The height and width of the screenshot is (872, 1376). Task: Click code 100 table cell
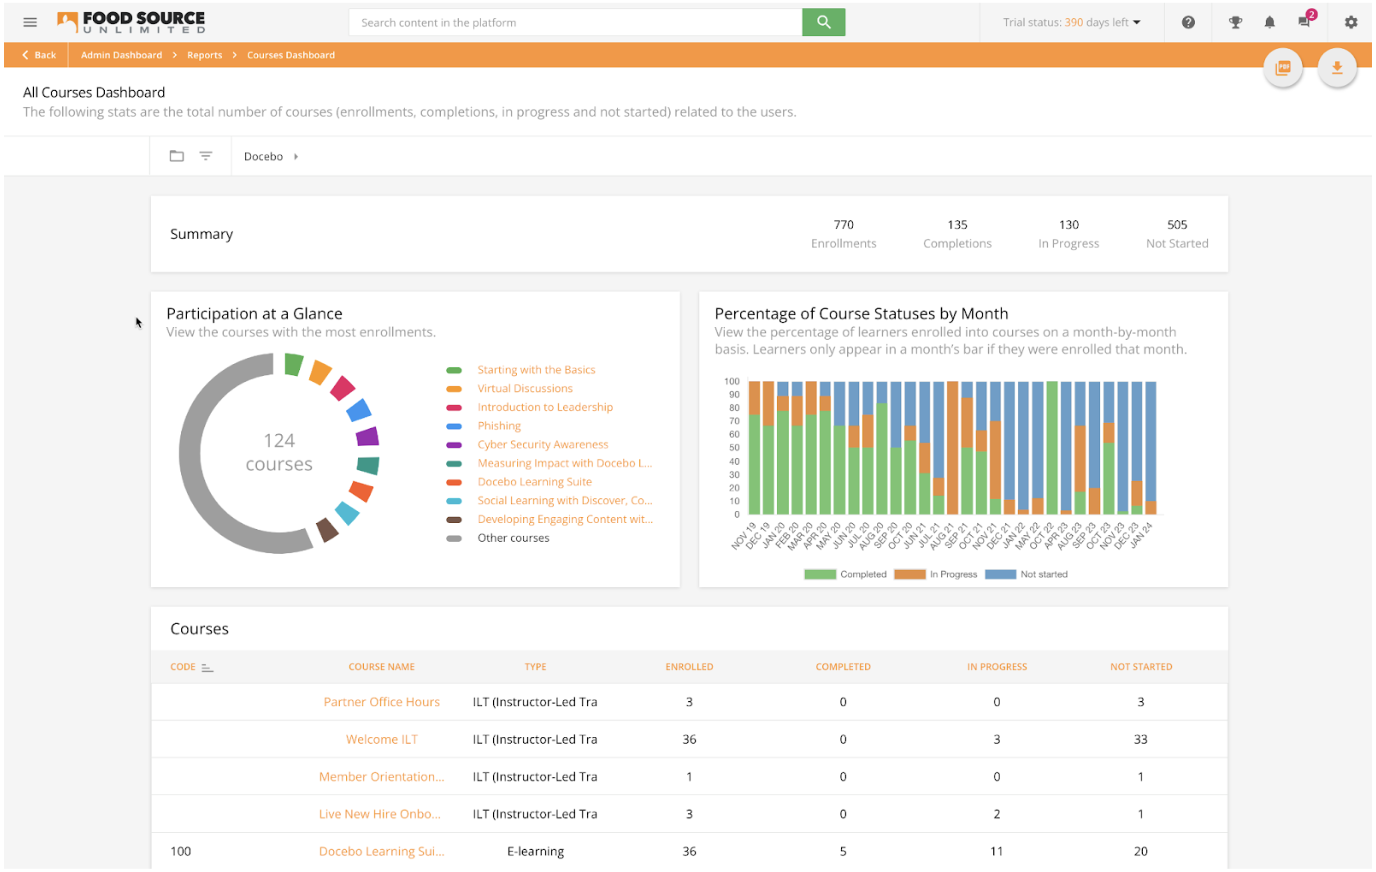[x=181, y=852]
